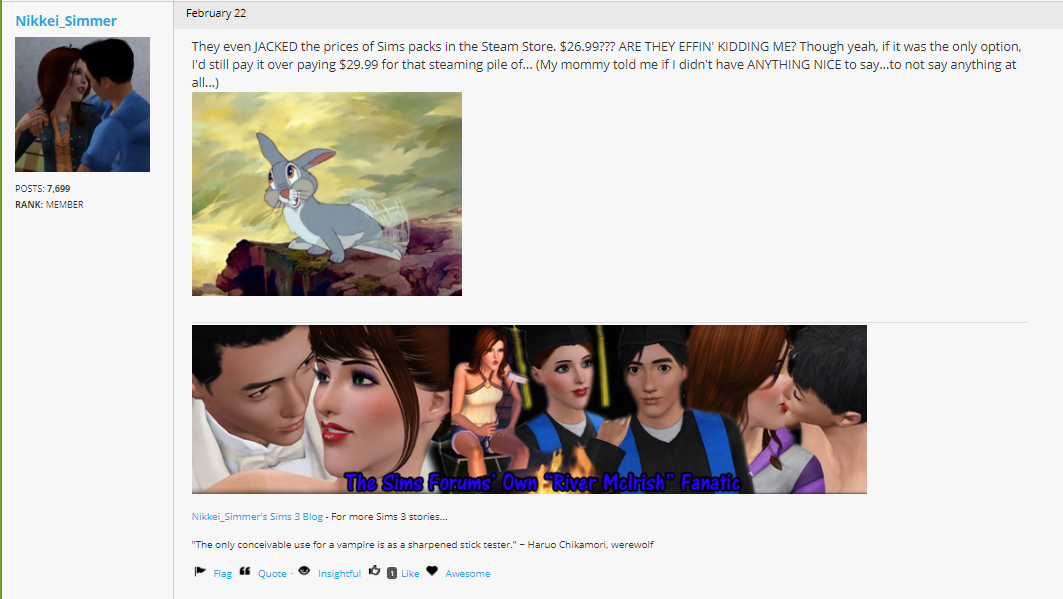Viewport: 1063px width, 599px height.
Task: Click the quotation marks icon
Action: (245, 572)
